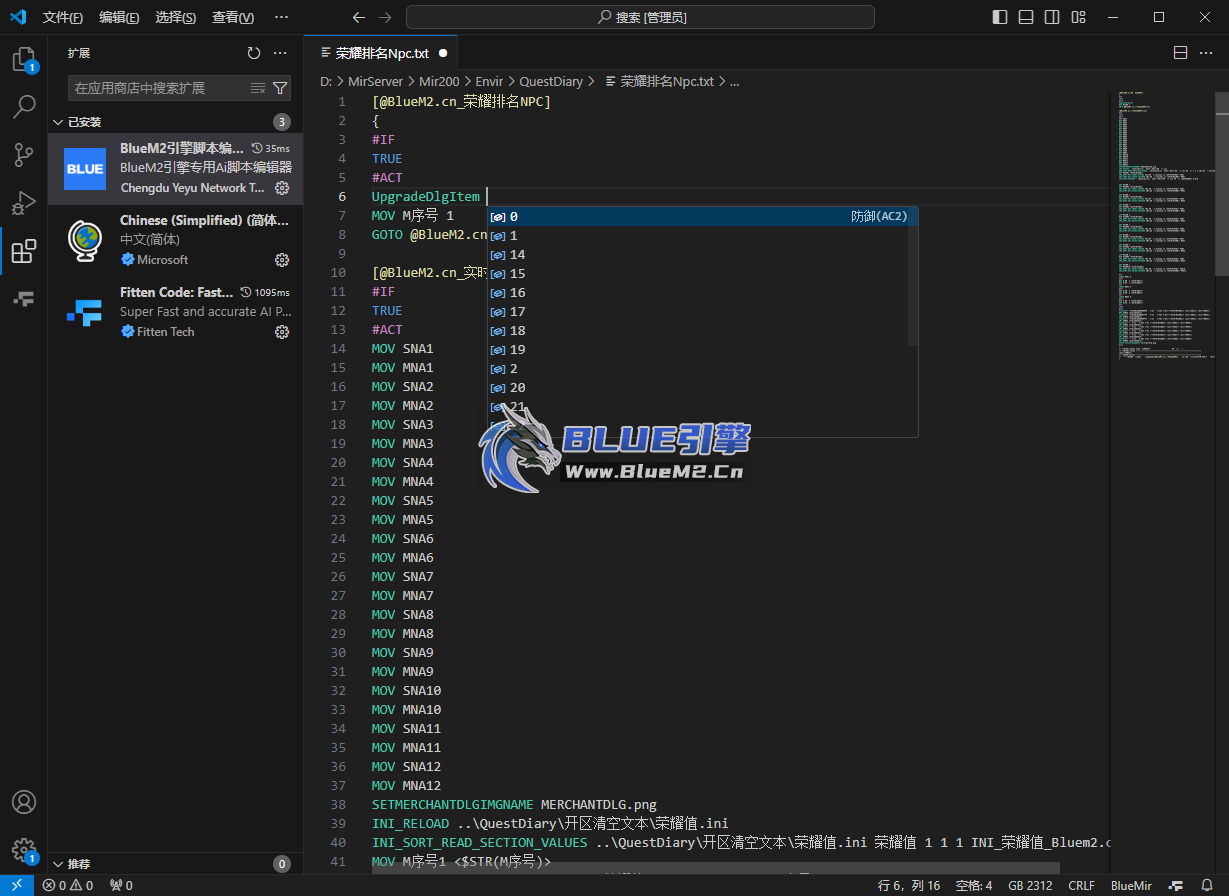Viewport: 1229px width, 896px height.
Task: Toggle the primary side bar visibility
Action: [x=1000, y=17]
